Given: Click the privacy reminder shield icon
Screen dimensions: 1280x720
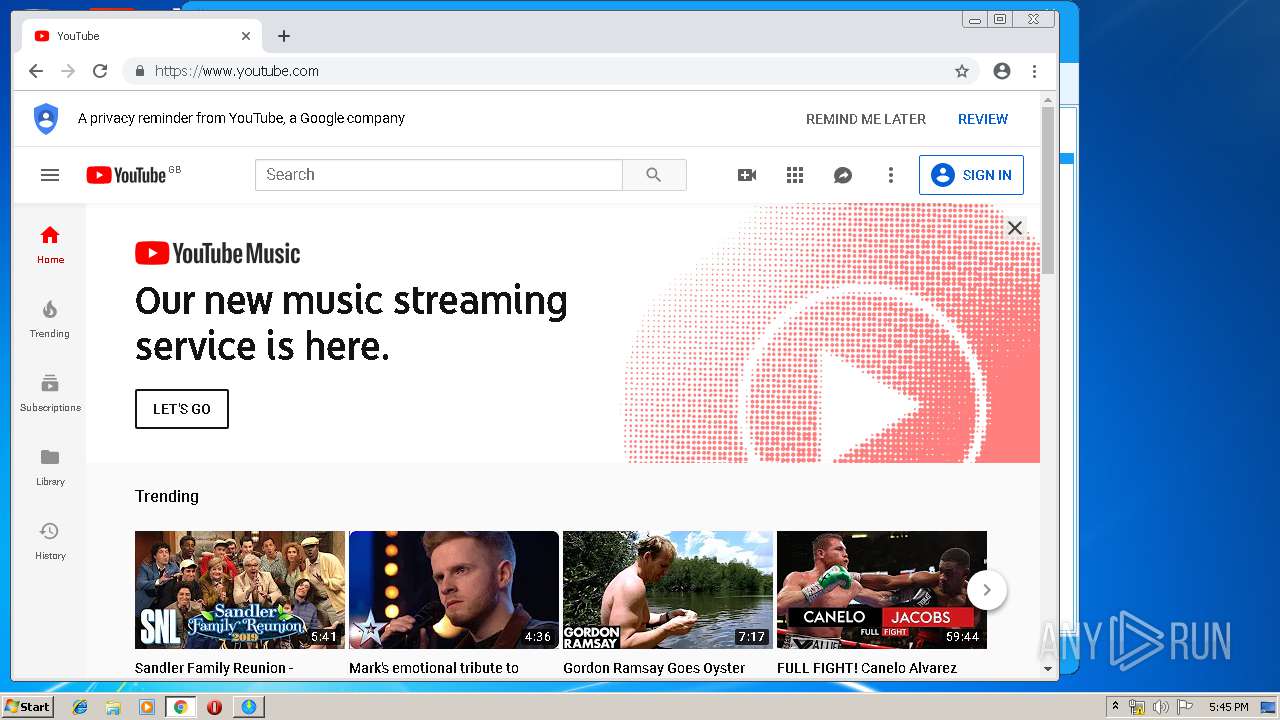Looking at the screenshot, I should click(x=46, y=118).
